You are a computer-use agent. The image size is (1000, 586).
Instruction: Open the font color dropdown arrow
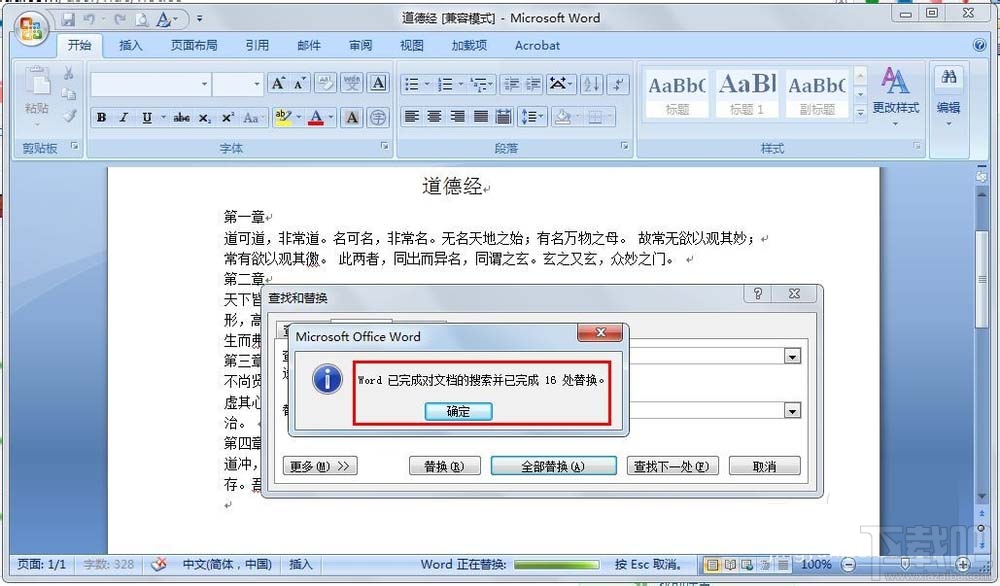(x=330, y=118)
